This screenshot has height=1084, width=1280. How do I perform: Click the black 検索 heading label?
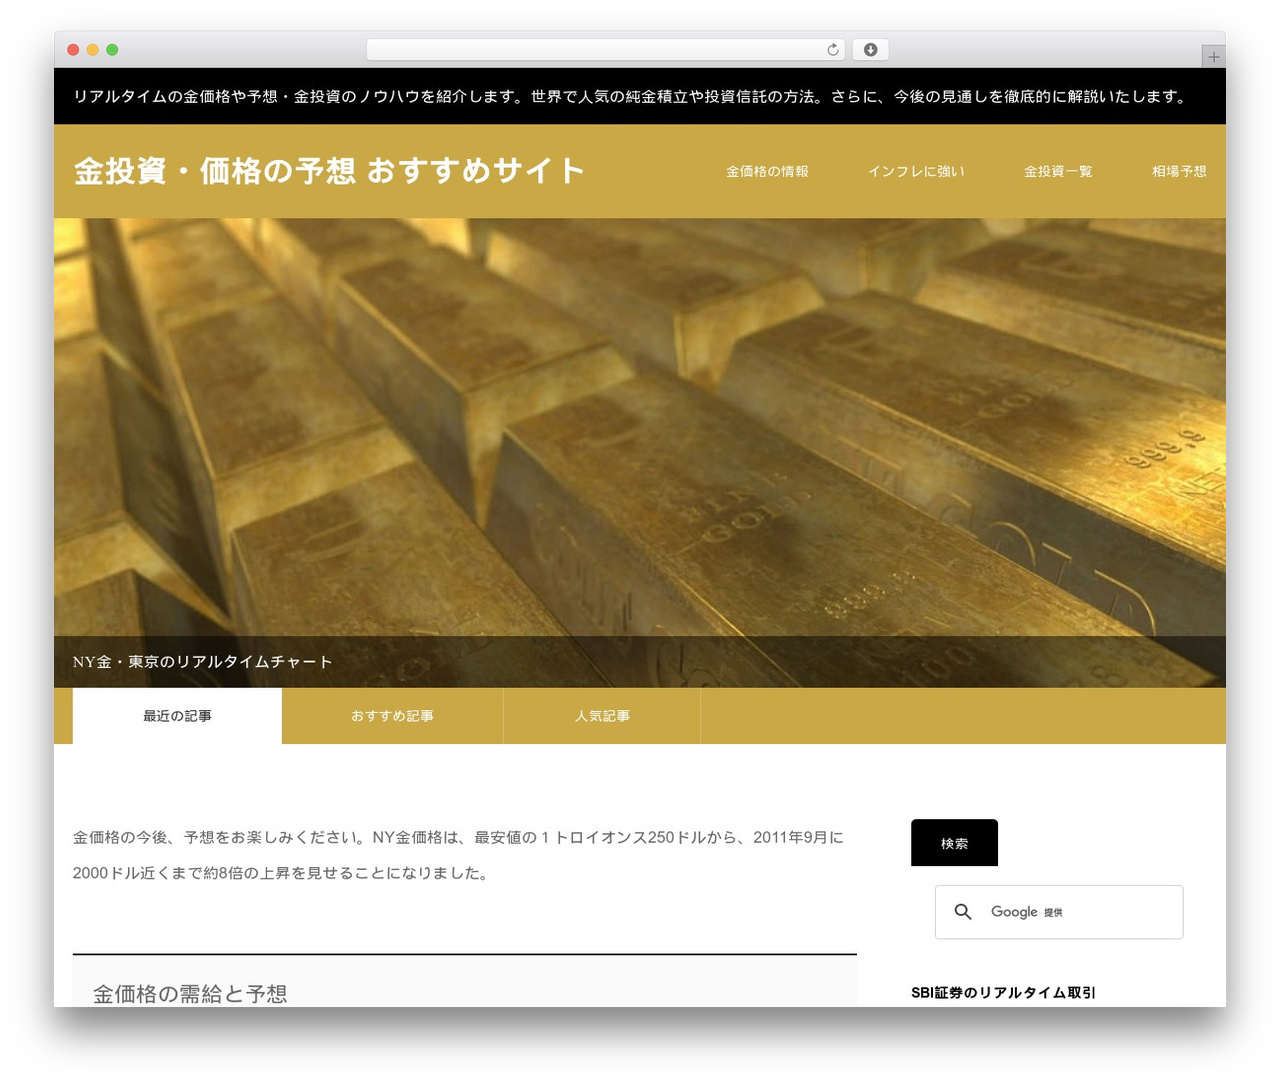[x=954, y=843]
